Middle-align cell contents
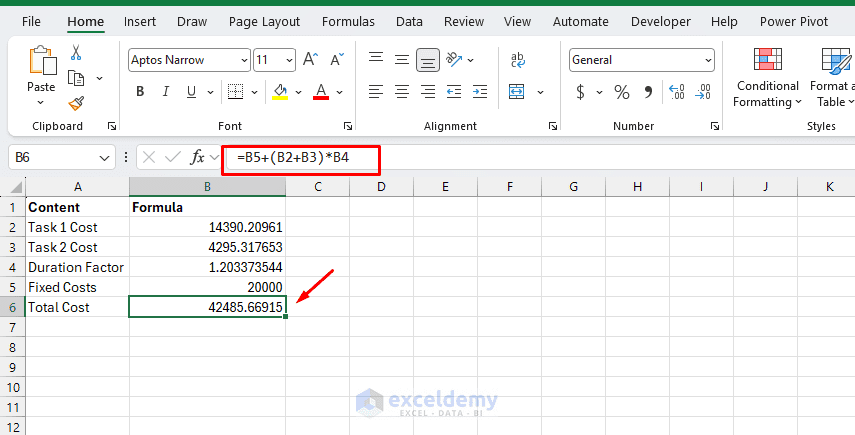The height and width of the screenshot is (435, 855). coord(402,59)
